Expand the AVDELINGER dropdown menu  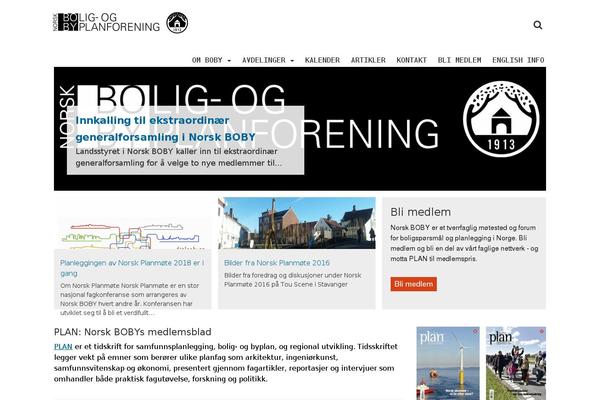pyautogui.click(x=268, y=60)
